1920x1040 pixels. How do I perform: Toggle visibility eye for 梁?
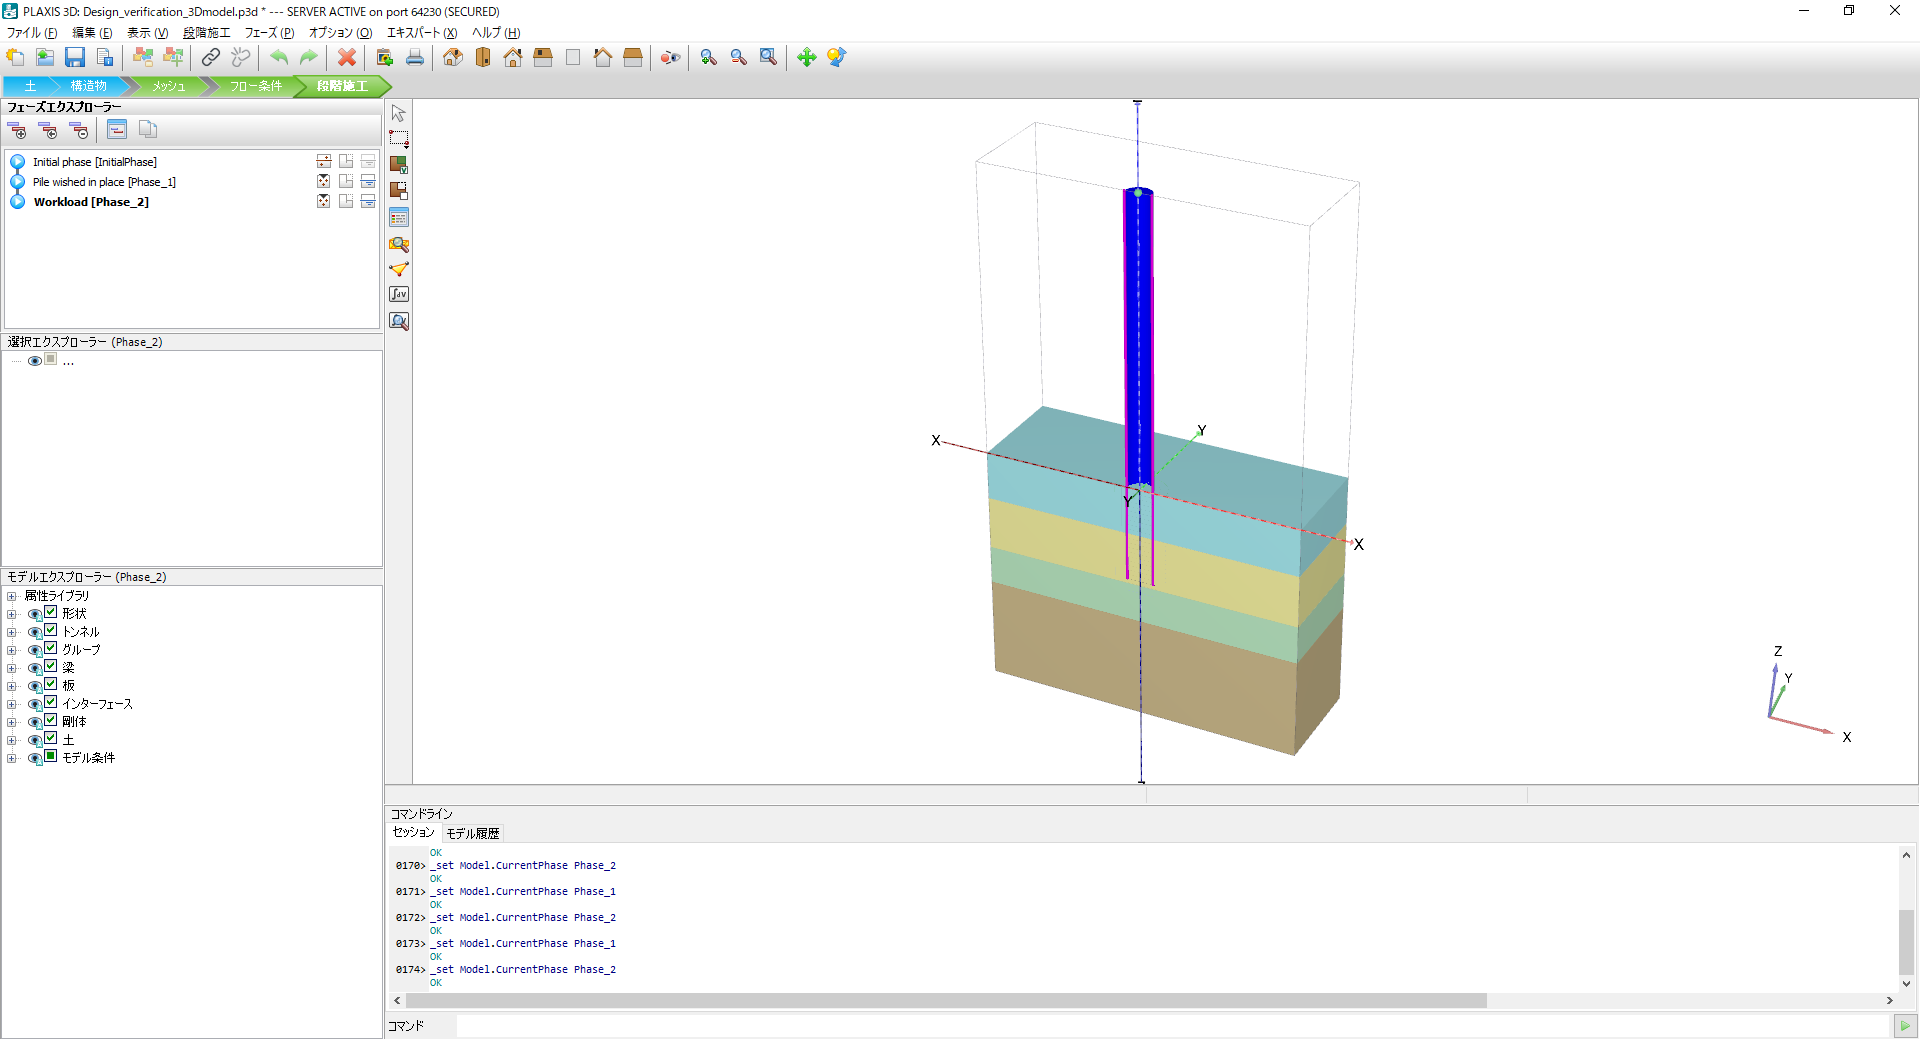35,668
